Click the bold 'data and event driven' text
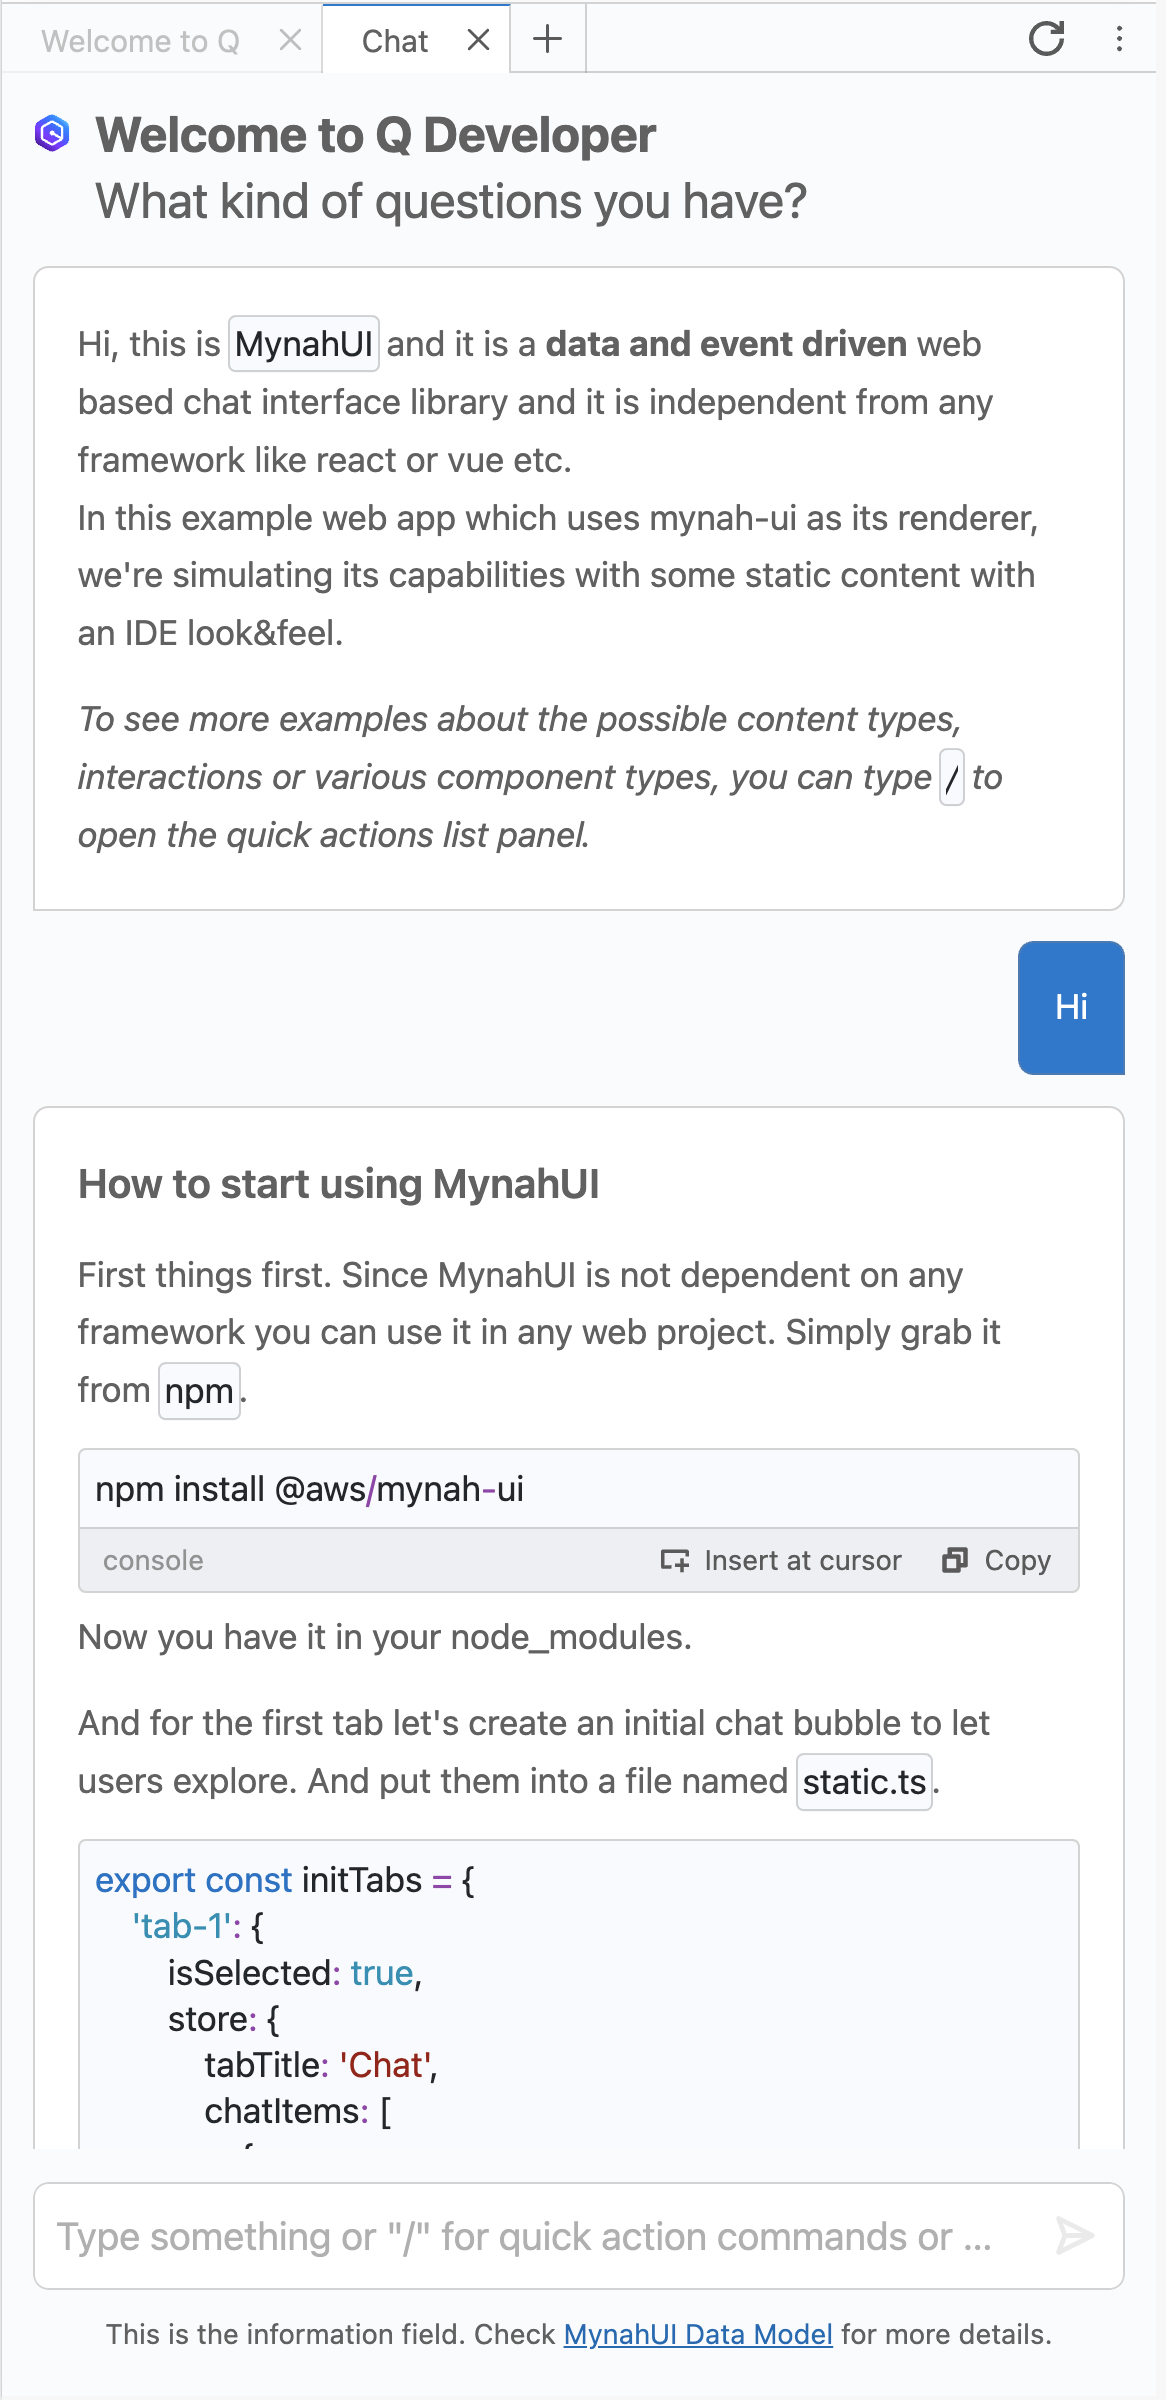Image resolution: width=1166 pixels, height=2400 pixels. click(x=727, y=344)
